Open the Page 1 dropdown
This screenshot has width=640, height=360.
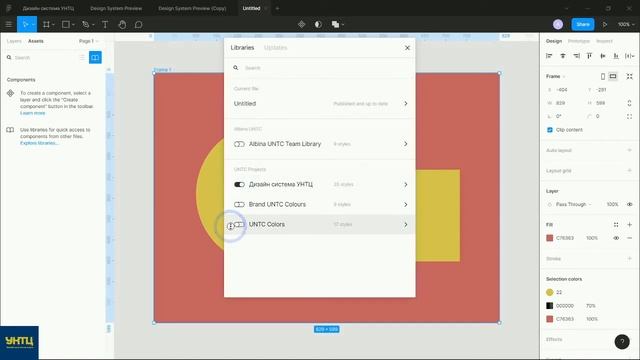click(89, 41)
